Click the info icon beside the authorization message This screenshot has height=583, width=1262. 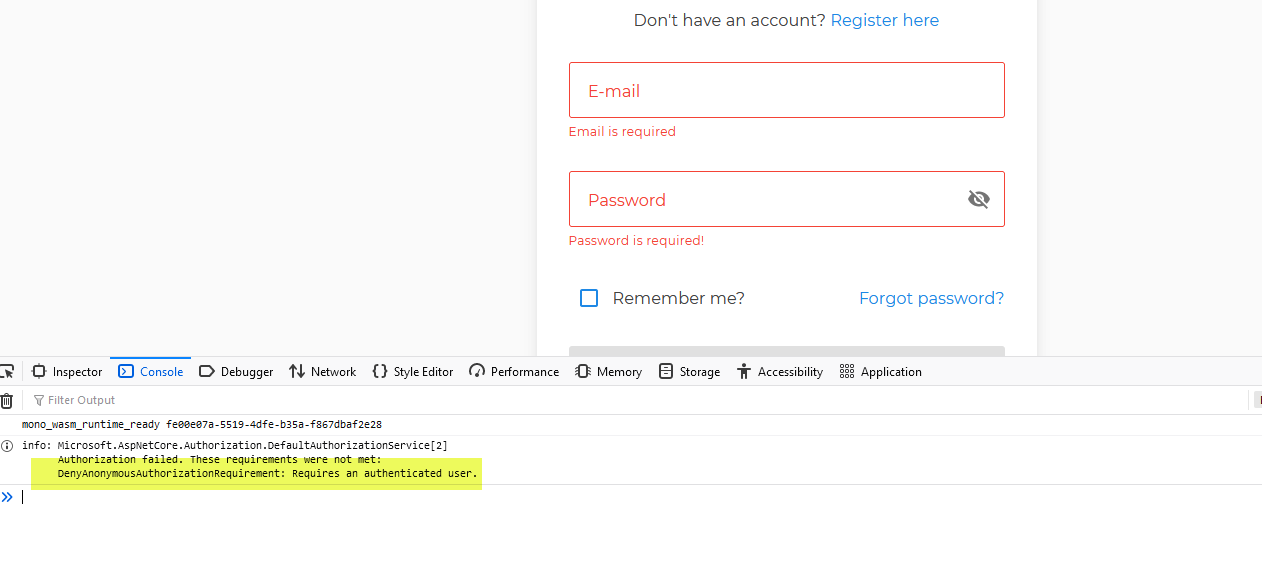click(8, 446)
